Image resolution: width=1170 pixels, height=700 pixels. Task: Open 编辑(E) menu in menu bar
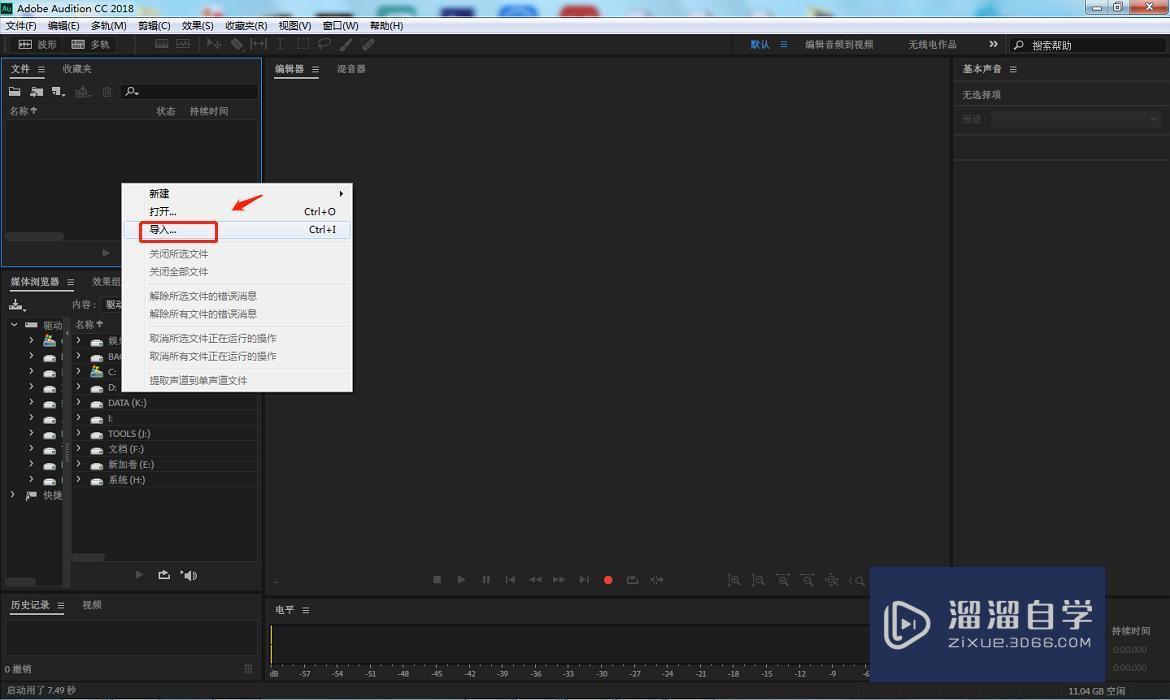pyautogui.click(x=63, y=25)
